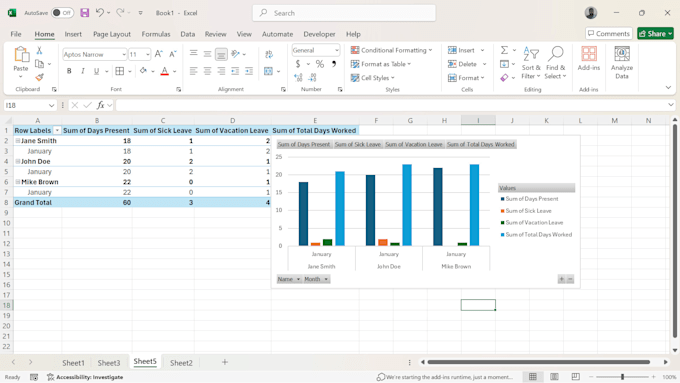
Task: Open Analyze Data
Action: click(622, 63)
